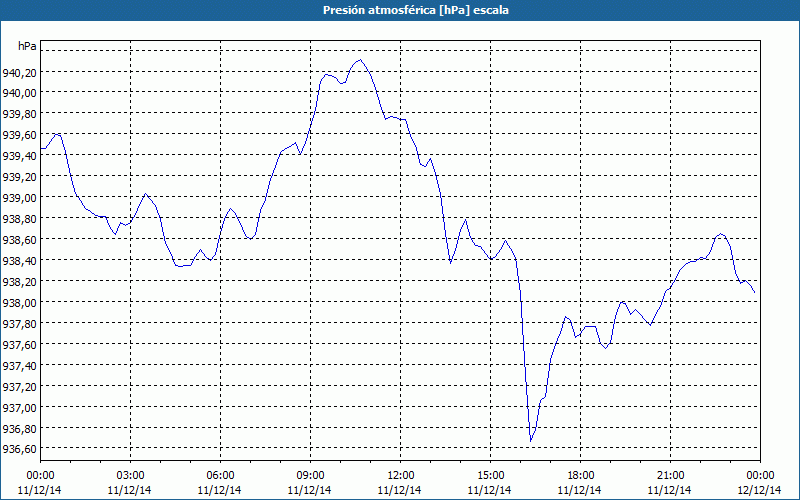Click the 18:00 time label

tap(580, 476)
